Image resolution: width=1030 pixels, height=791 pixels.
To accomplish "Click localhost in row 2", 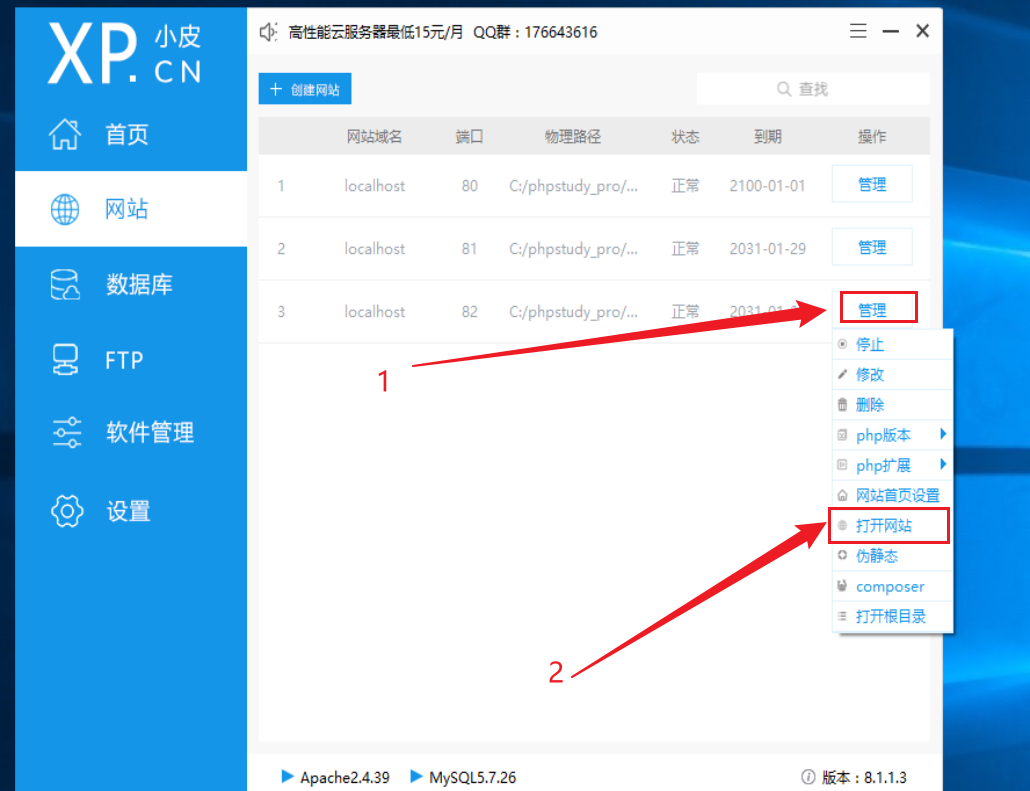I will coord(374,249).
